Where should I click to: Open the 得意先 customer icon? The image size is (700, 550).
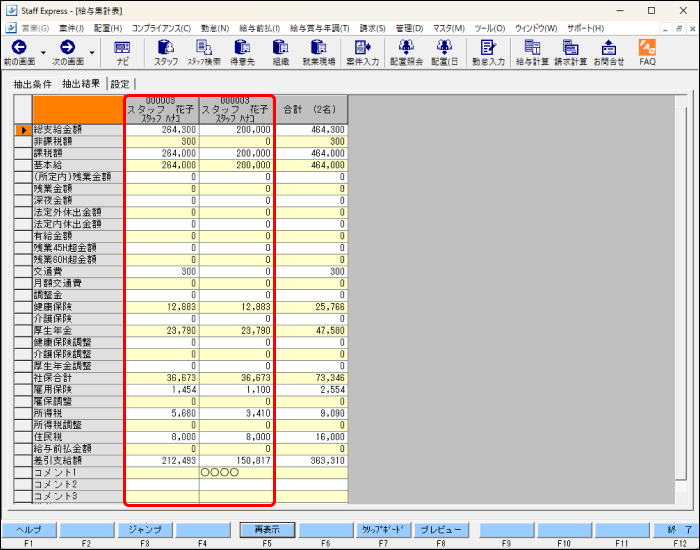coord(242,52)
